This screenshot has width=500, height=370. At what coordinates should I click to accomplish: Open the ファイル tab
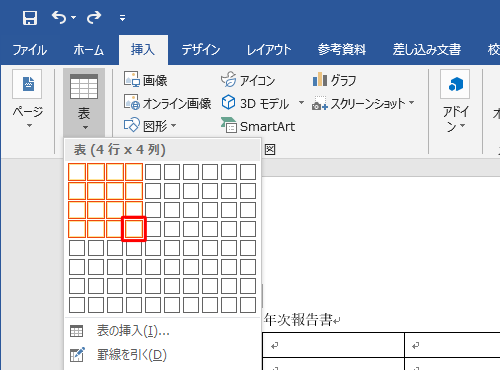pyautogui.click(x=29, y=50)
